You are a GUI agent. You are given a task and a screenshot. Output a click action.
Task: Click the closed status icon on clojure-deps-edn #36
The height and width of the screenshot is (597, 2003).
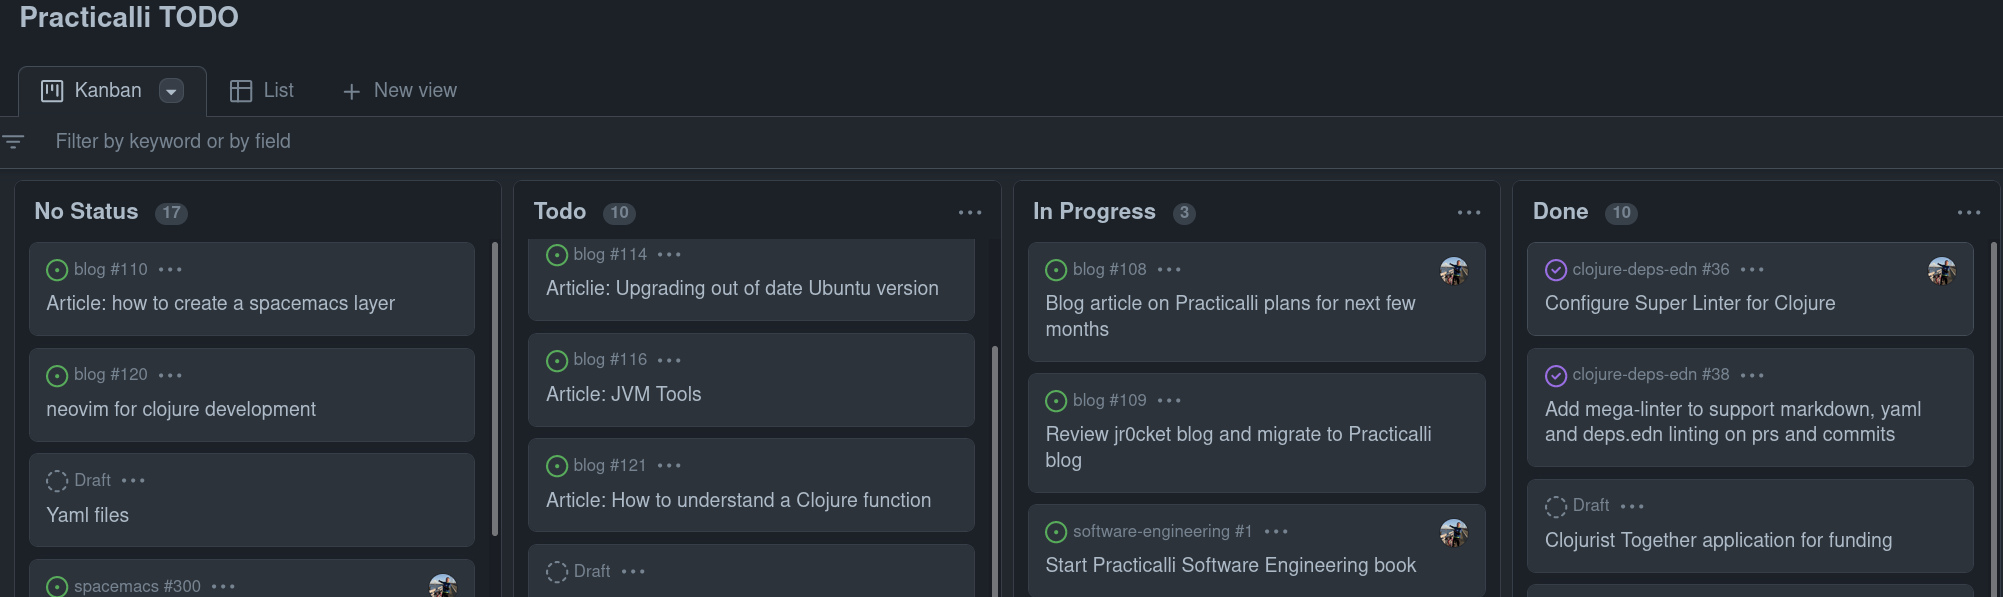[1555, 270]
